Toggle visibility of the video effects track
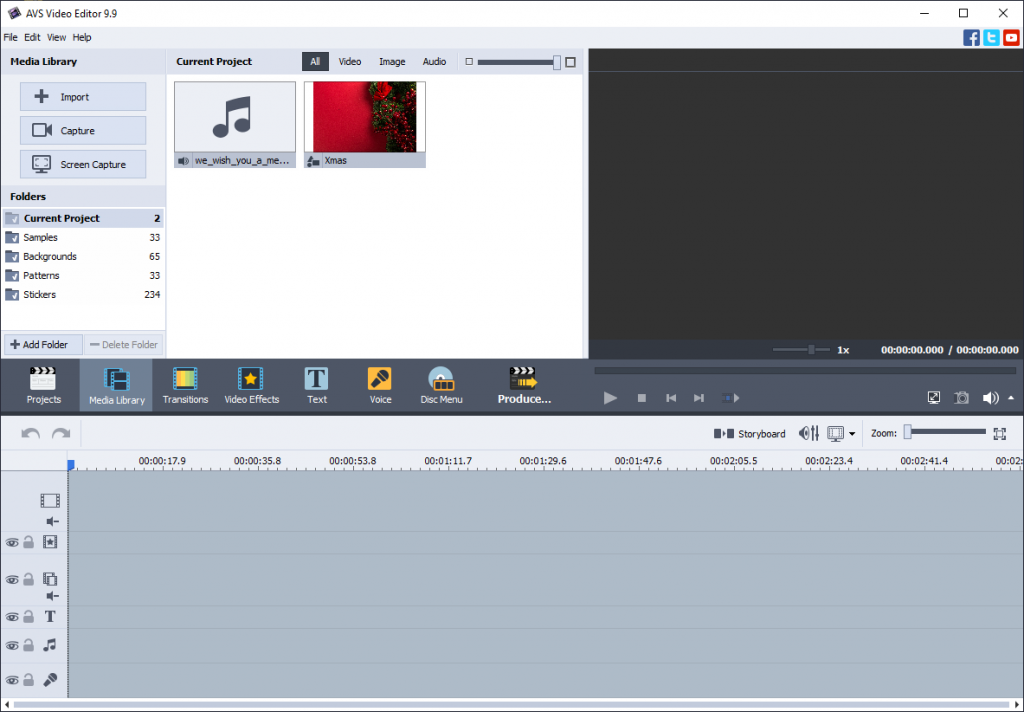 (12, 542)
